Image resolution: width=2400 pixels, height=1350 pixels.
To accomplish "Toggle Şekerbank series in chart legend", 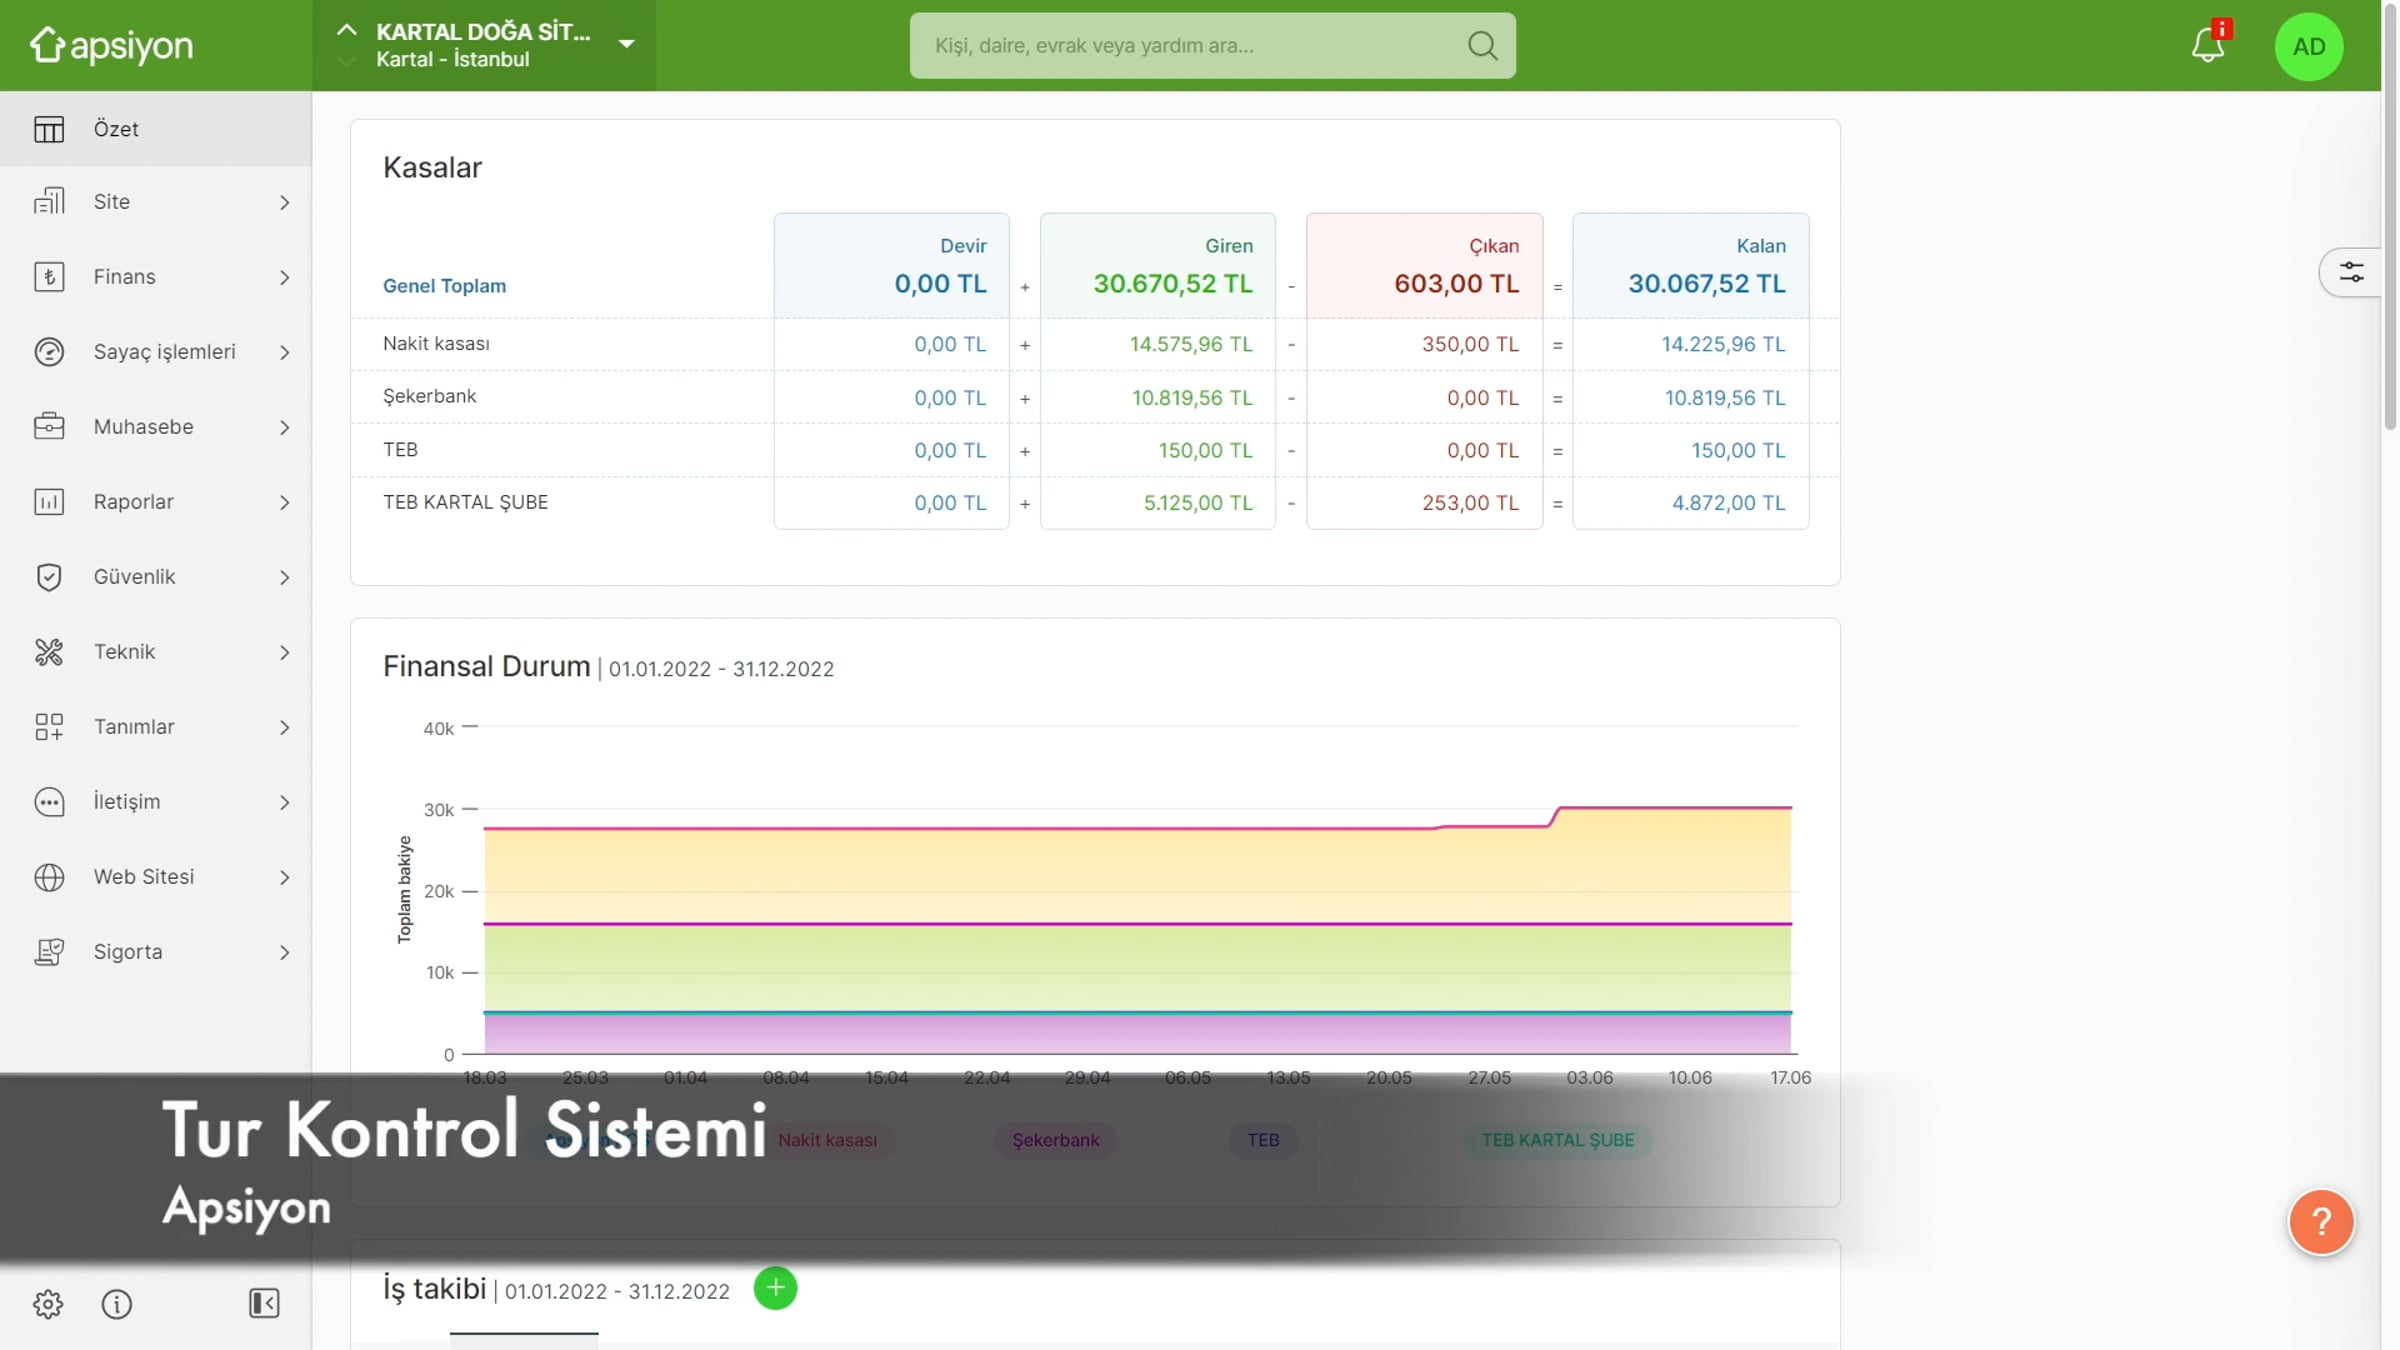I will pyautogui.click(x=1055, y=1140).
